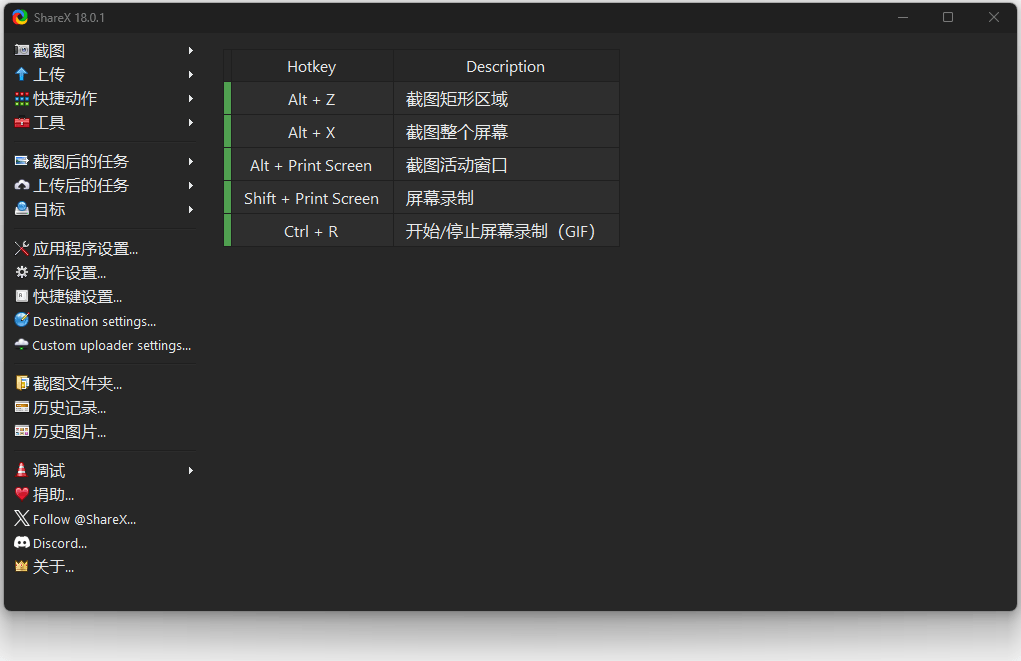Click the camera icon beside 截图

21,50
